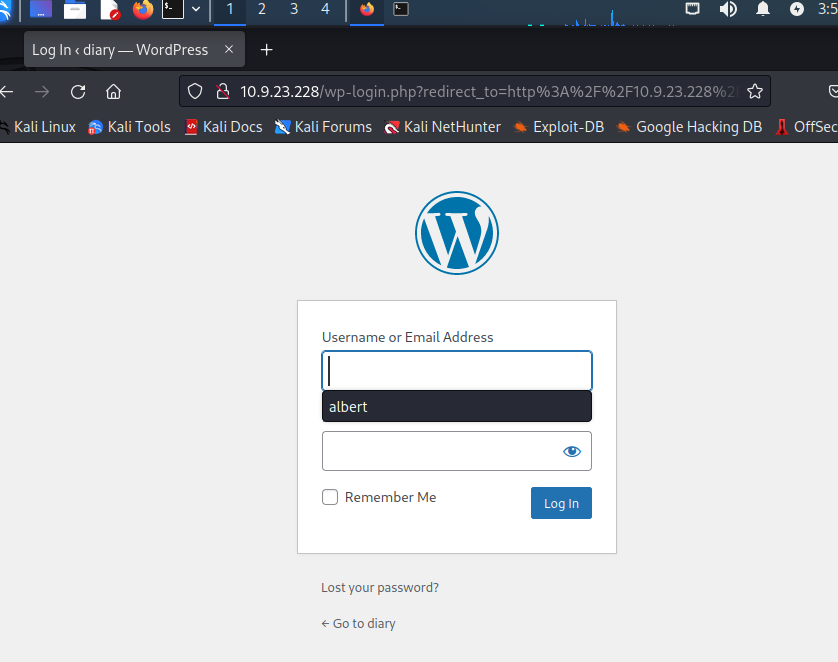Click the WordPress logo
This screenshot has height=662, width=838.
coord(457,233)
